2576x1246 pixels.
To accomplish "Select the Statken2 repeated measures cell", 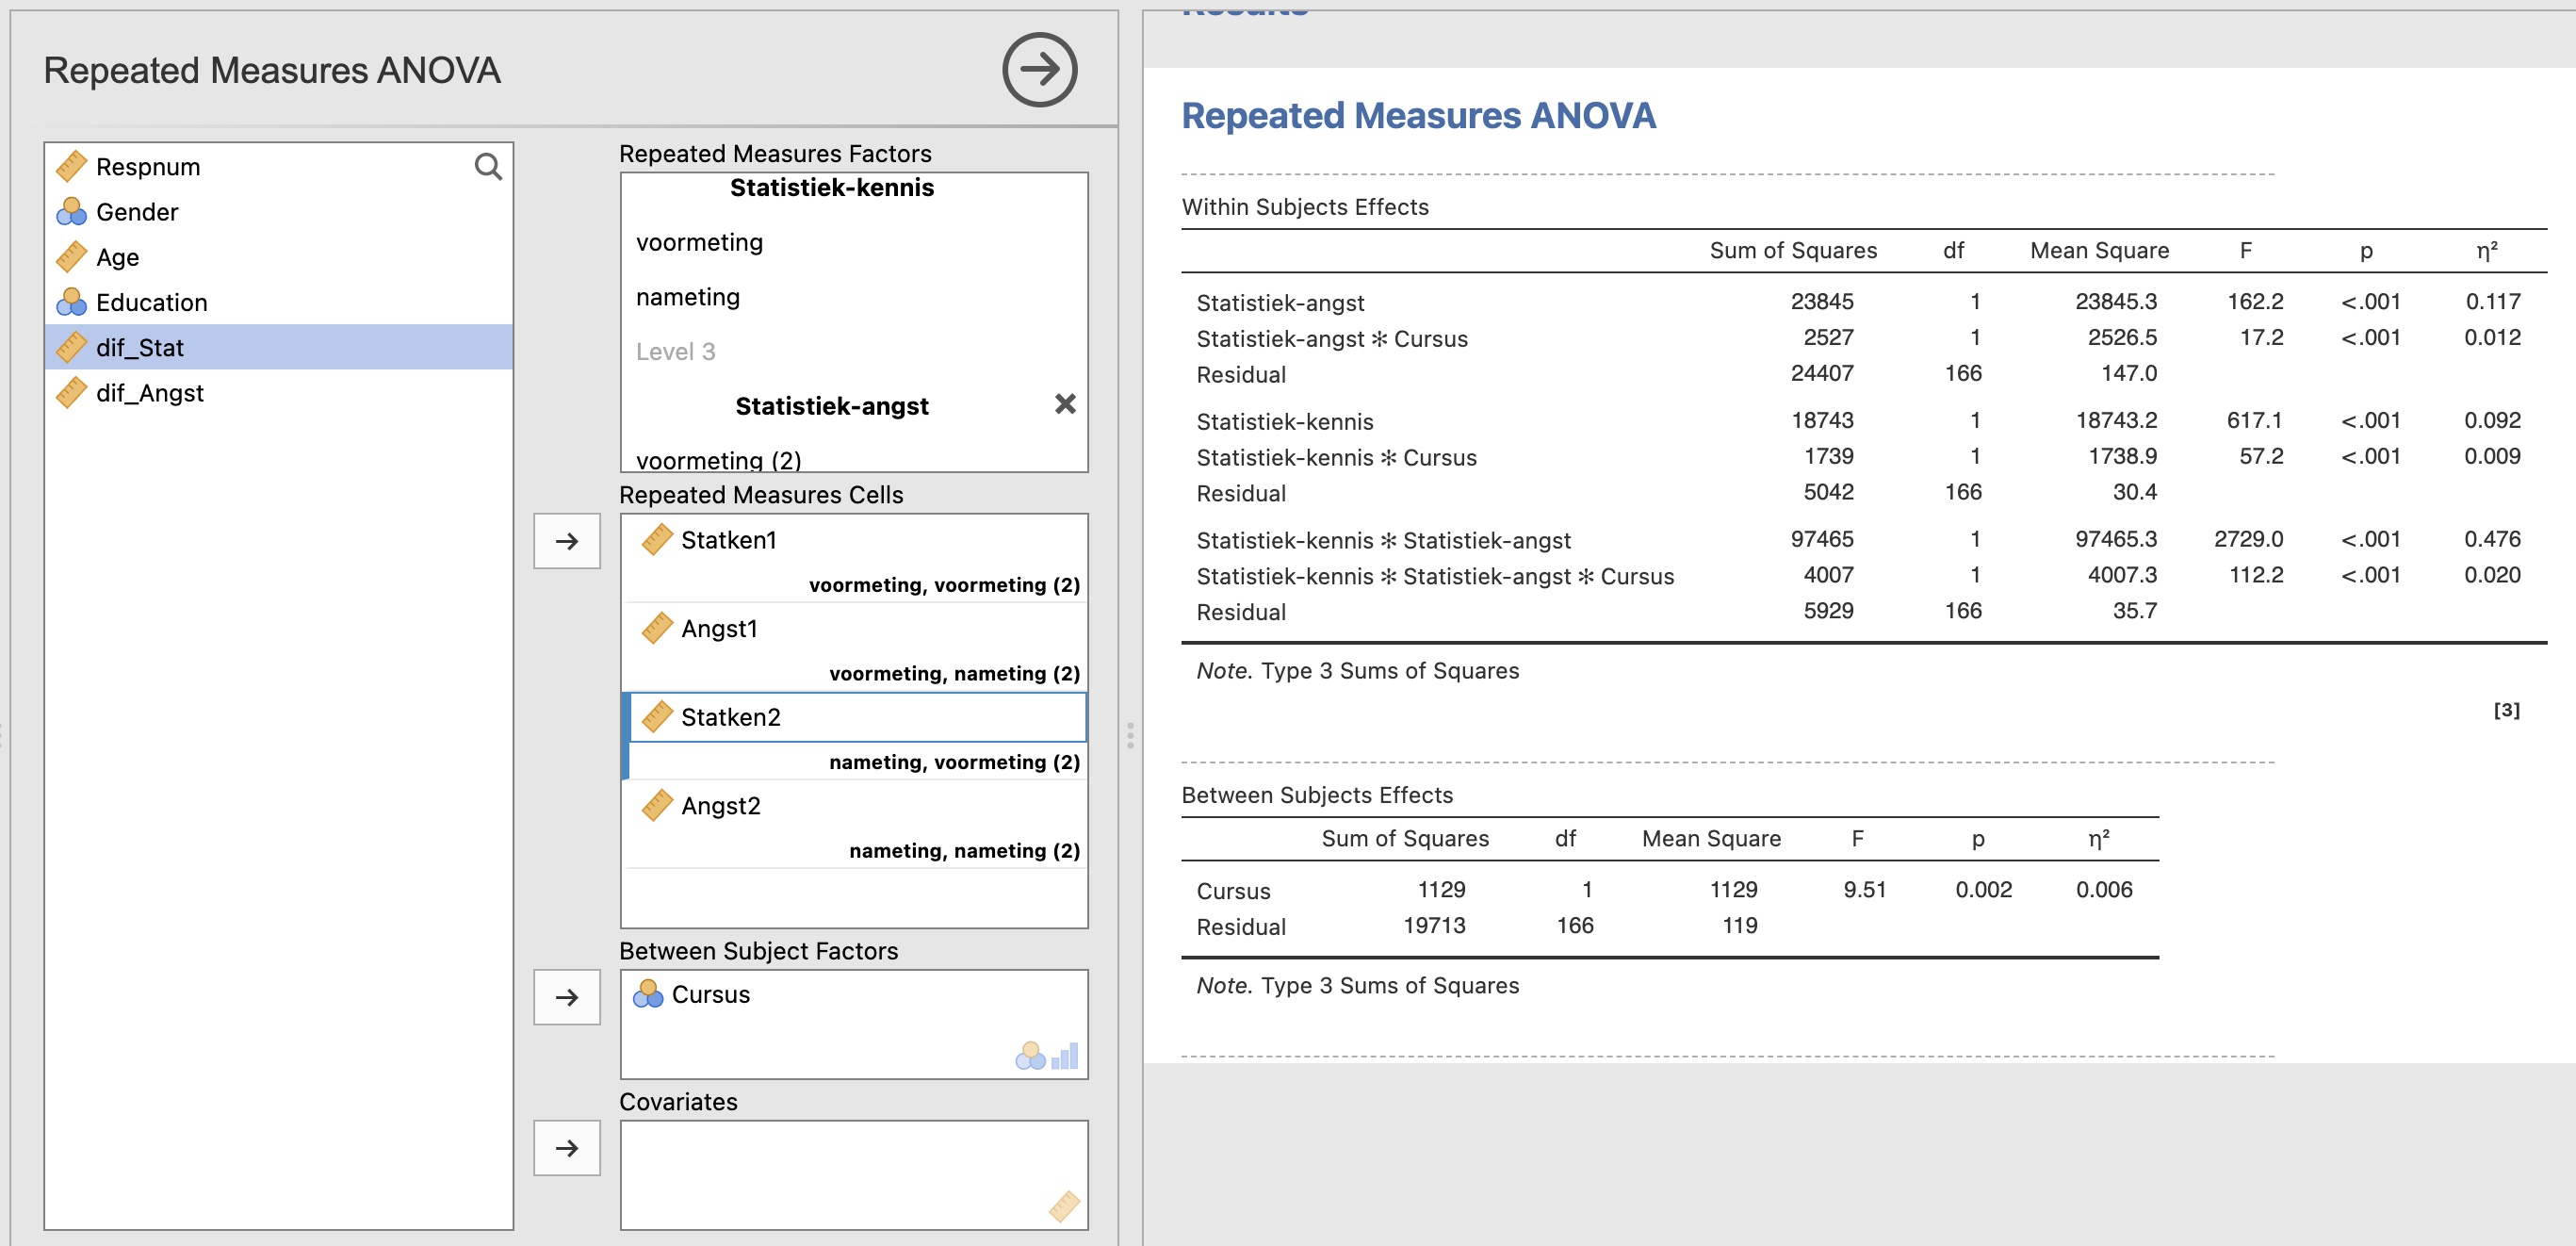I will pyautogui.click(x=731, y=717).
